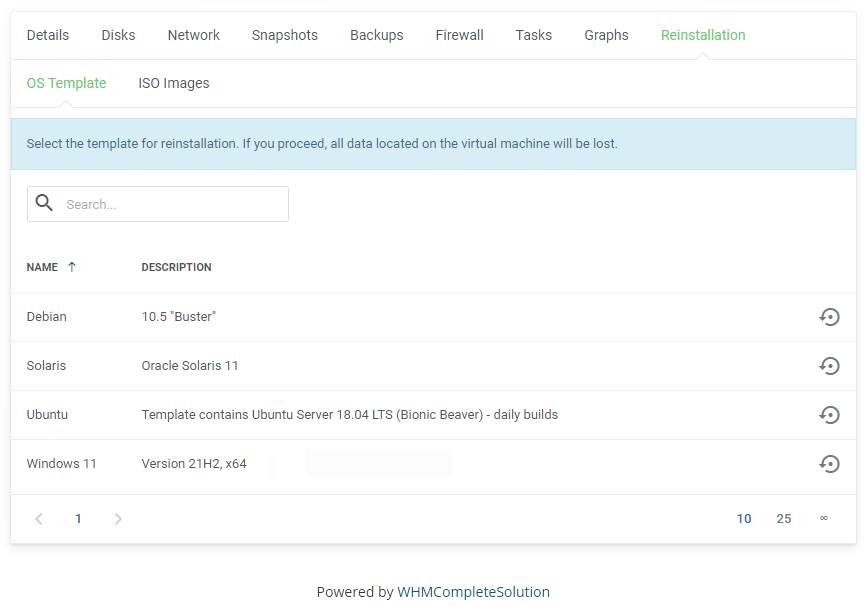Click the reinstall icon for Solaris
This screenshot has height=606, width=868.
(828, 366)
